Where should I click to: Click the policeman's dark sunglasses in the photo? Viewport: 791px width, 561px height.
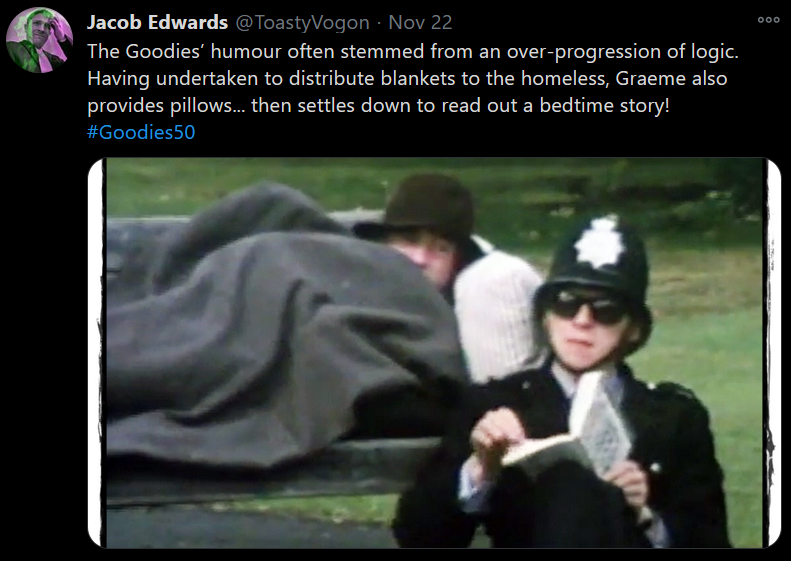[x=587, y=307]
